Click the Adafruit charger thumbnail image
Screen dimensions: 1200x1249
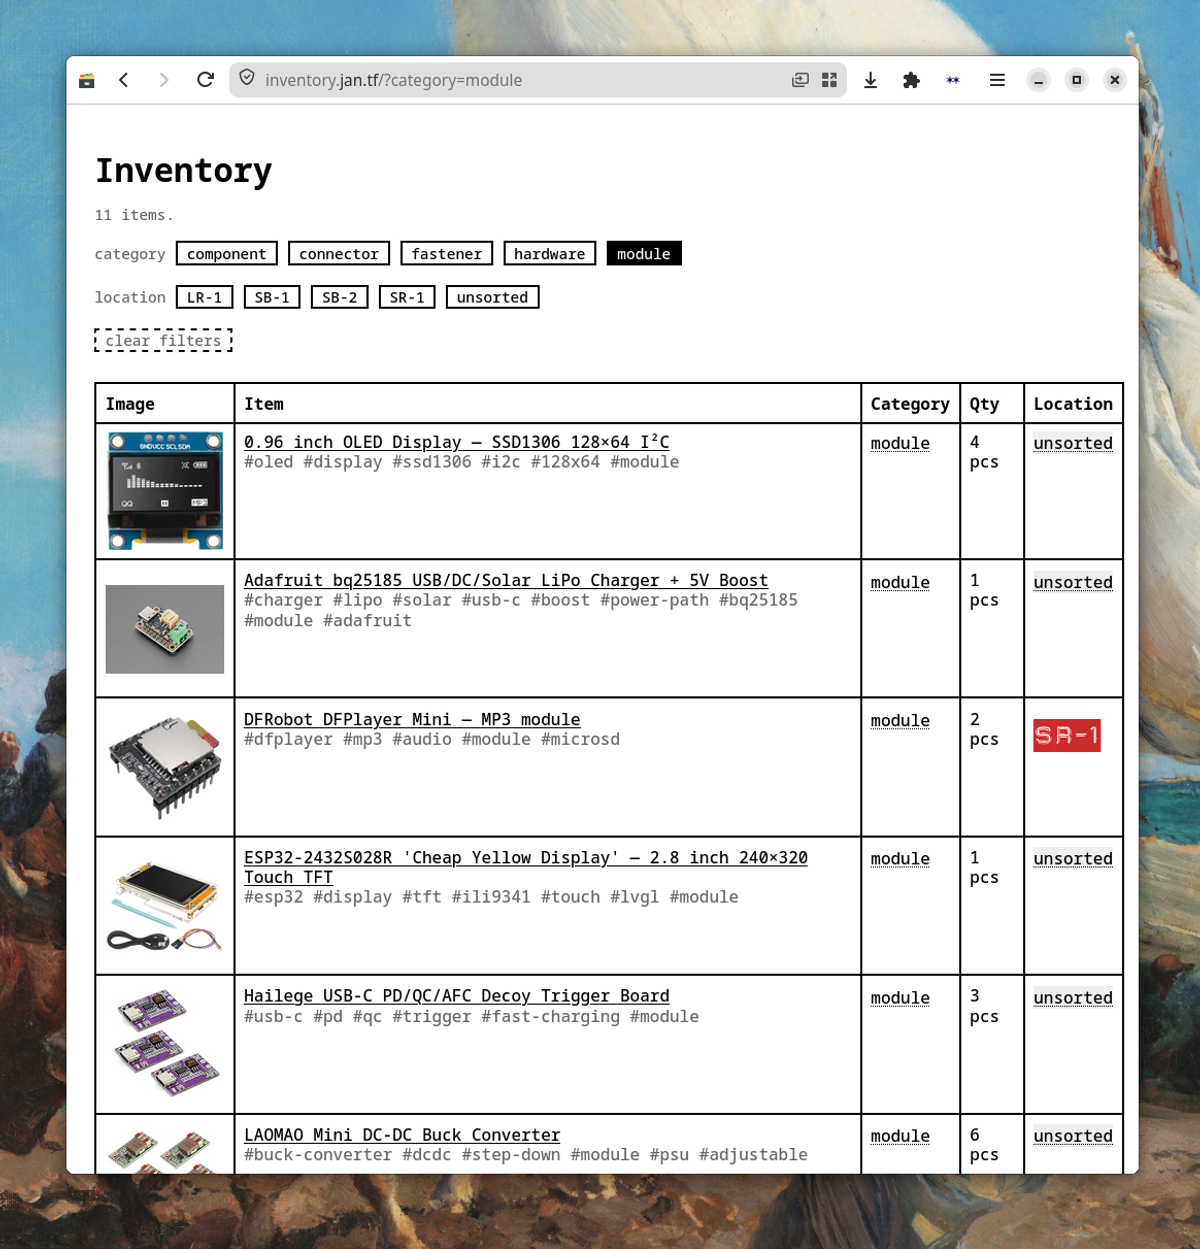coord(165,629)
